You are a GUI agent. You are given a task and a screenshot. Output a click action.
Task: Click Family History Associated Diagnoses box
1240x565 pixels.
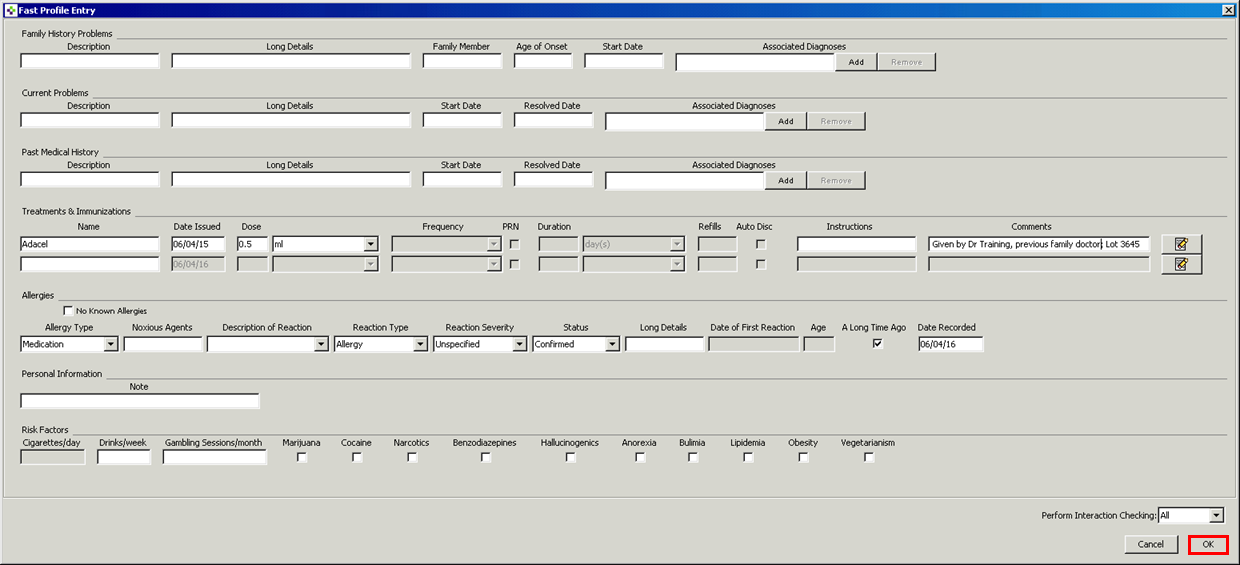click(x=755, y=62)
